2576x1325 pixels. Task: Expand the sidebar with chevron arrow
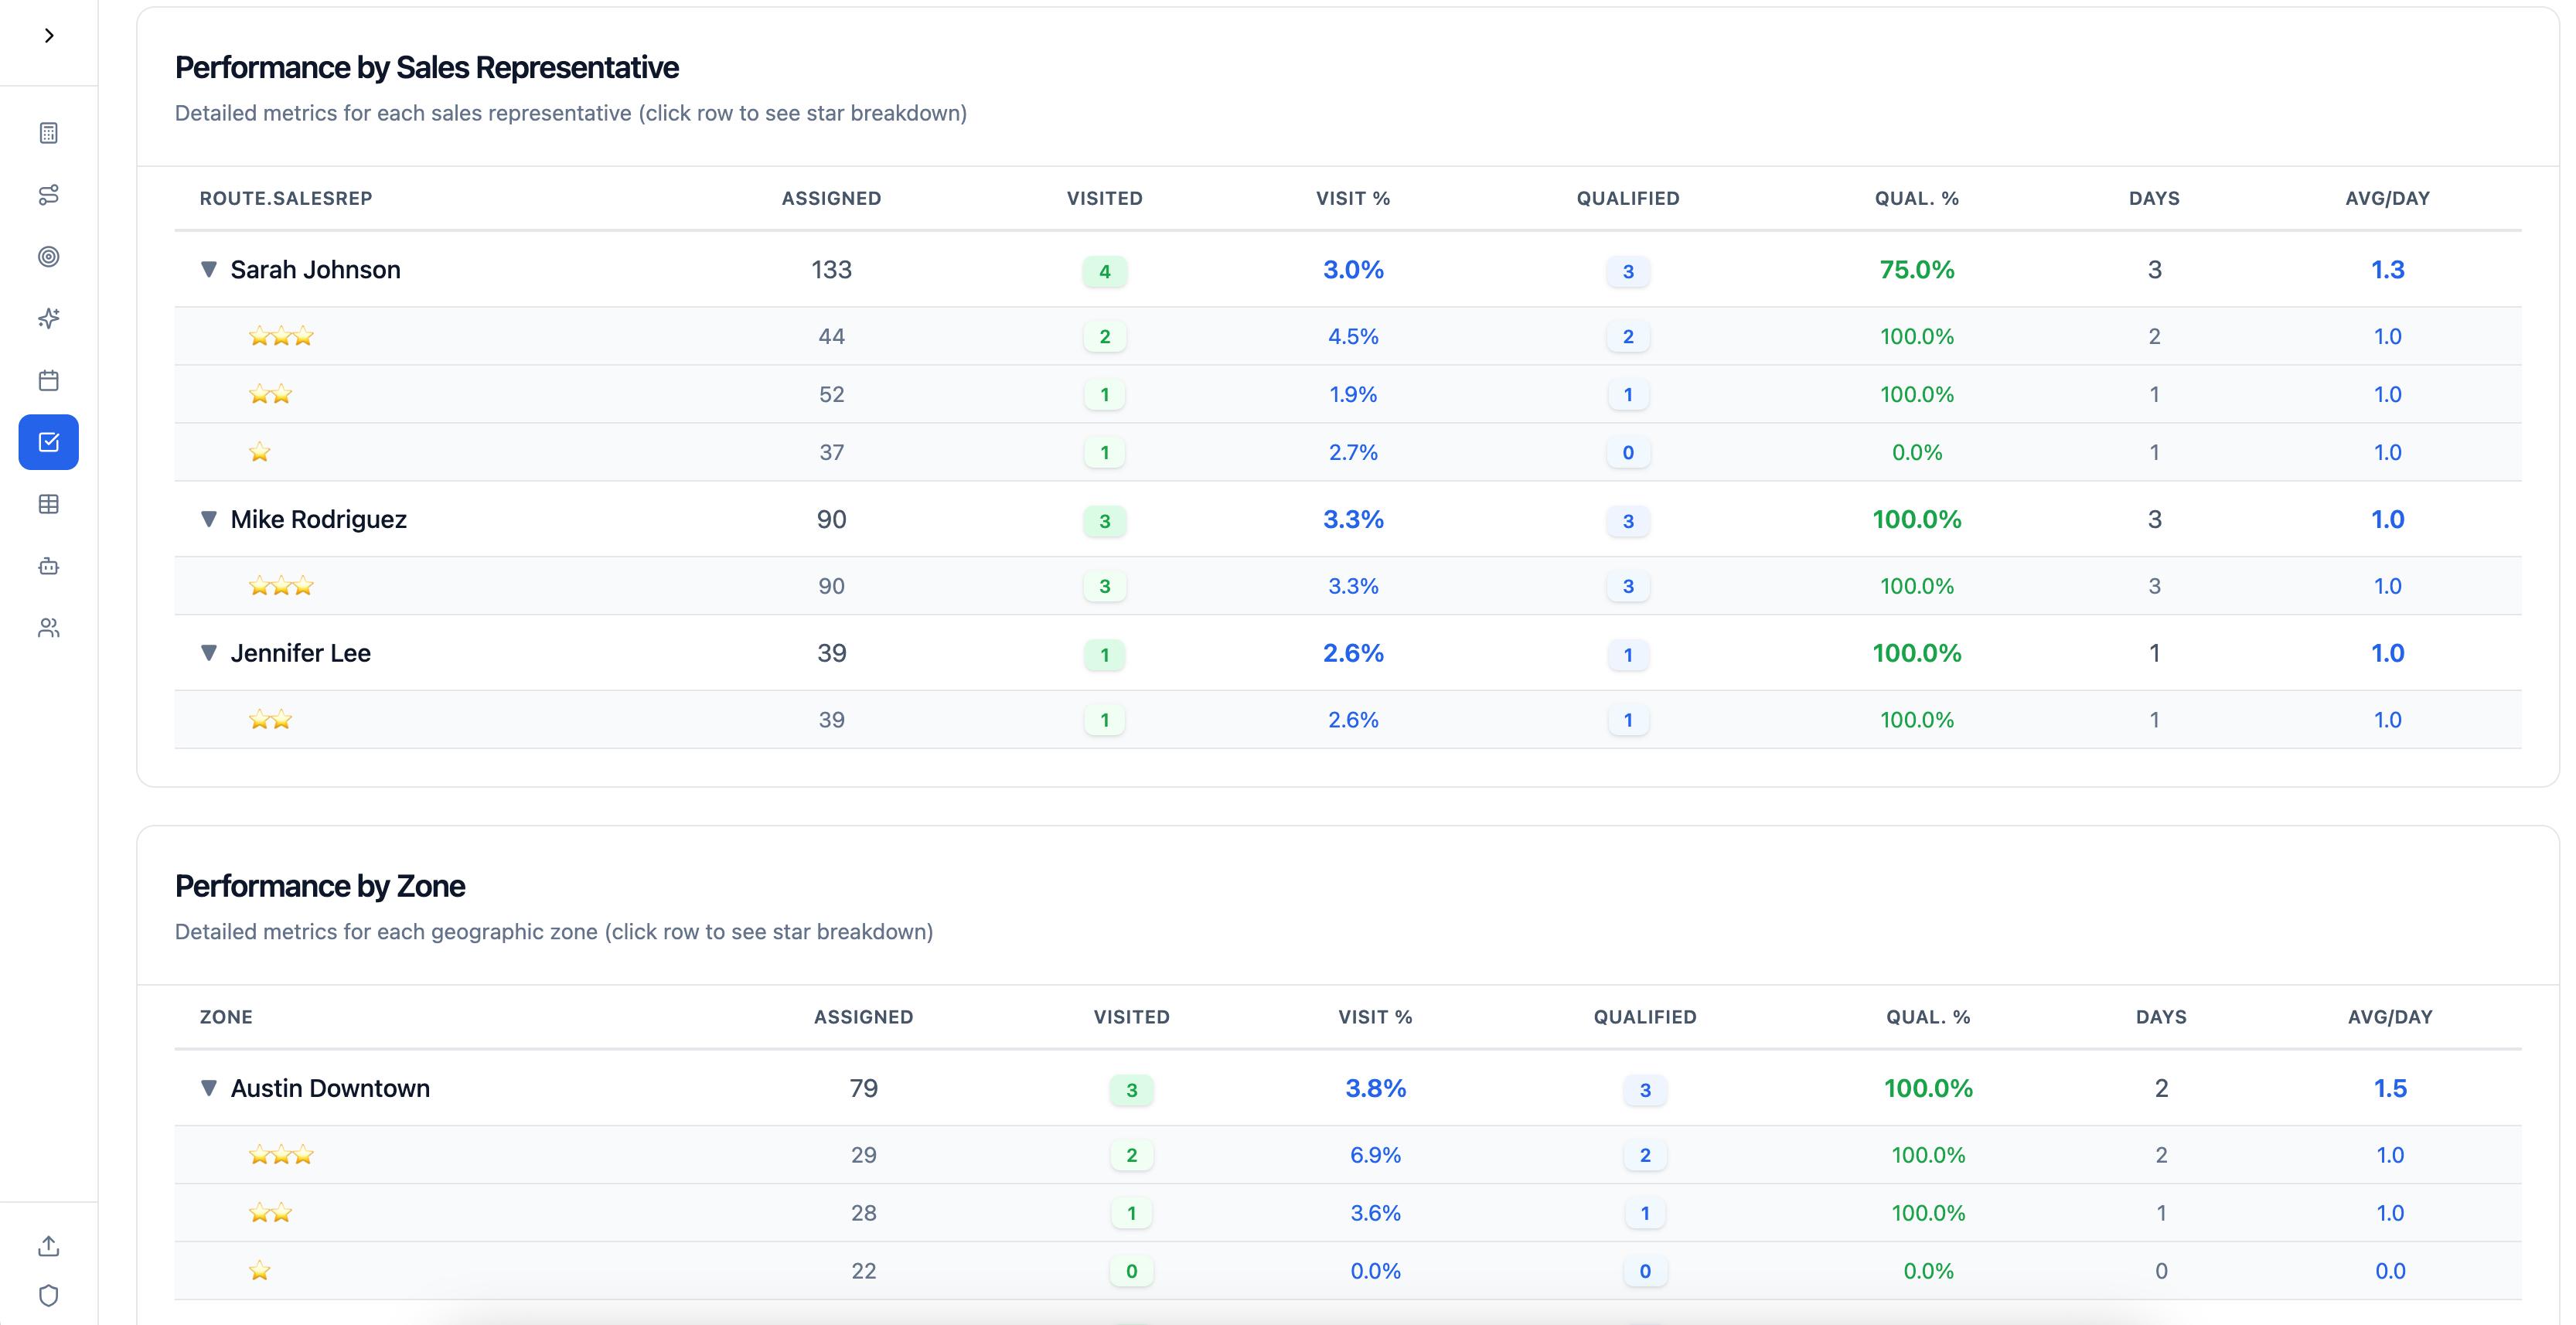pyautogui.click(x=48, y=36)
